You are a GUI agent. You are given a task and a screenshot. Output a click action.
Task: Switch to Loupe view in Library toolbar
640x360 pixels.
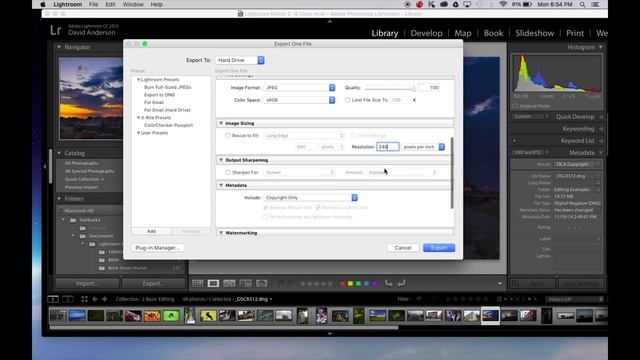pyautogui.click(x=213, y=283)
